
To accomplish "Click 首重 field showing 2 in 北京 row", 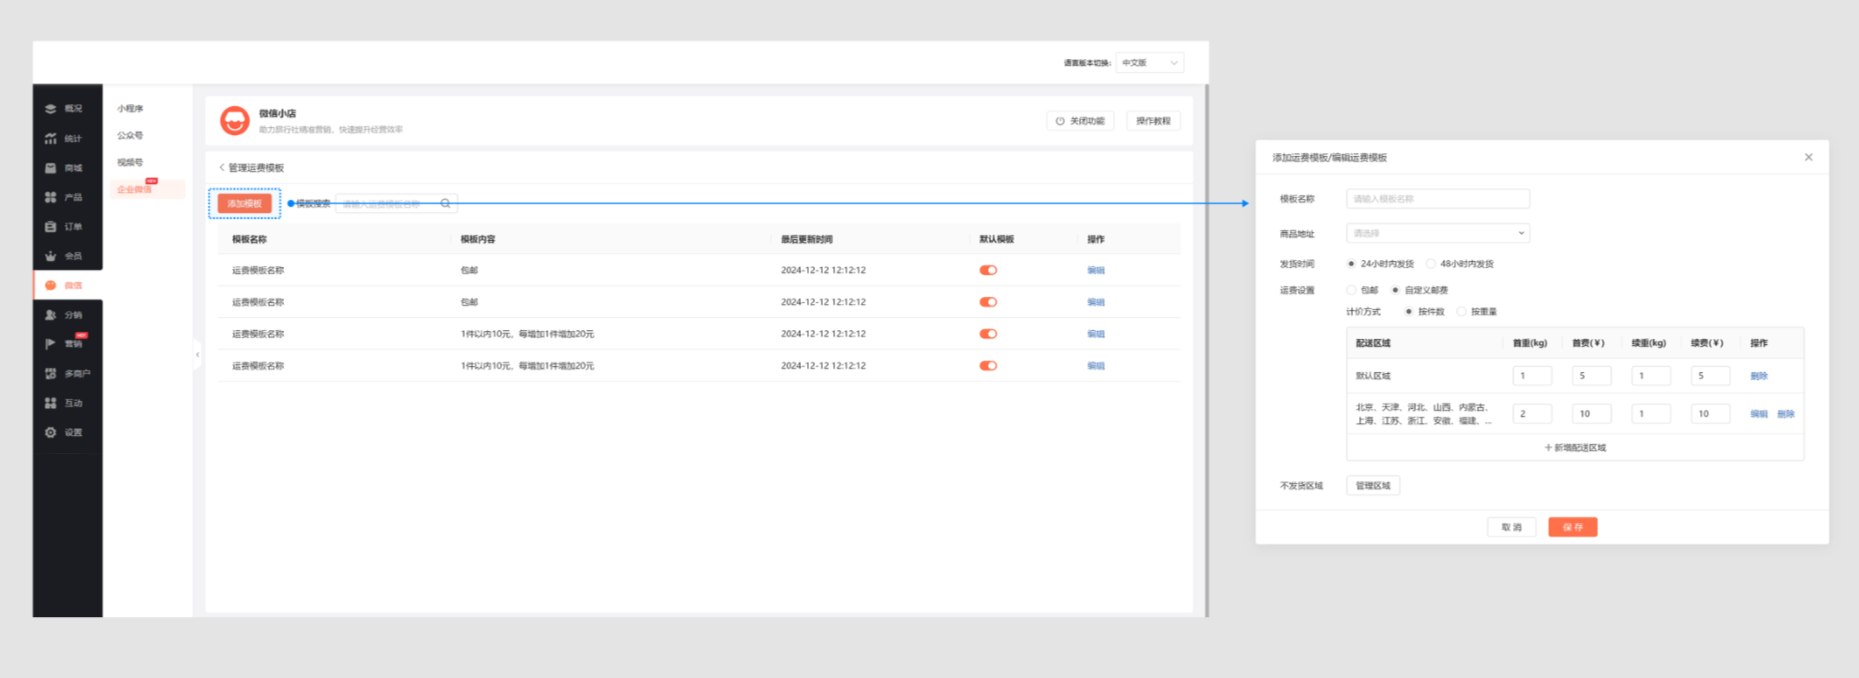I will tap(1532, 414).
